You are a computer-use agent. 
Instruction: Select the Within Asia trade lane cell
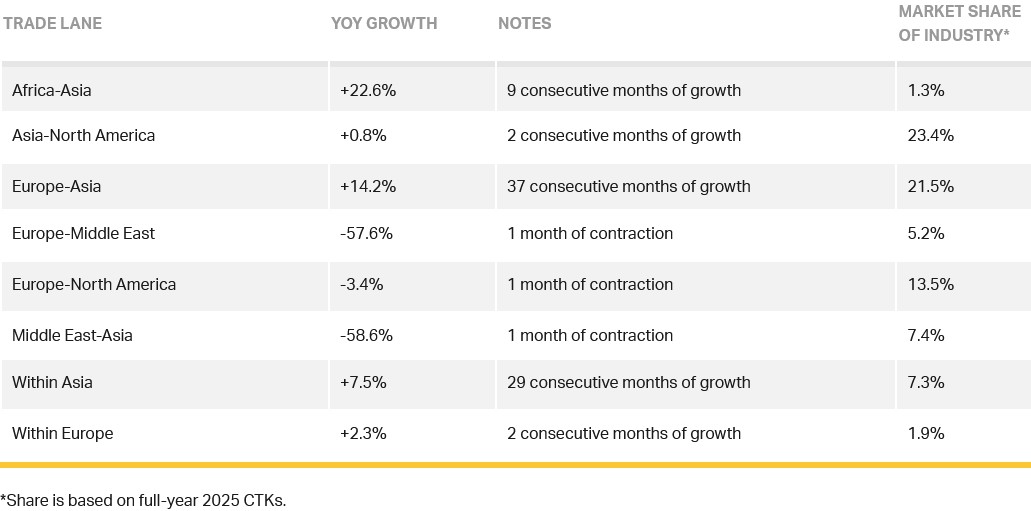pos(52,382)
